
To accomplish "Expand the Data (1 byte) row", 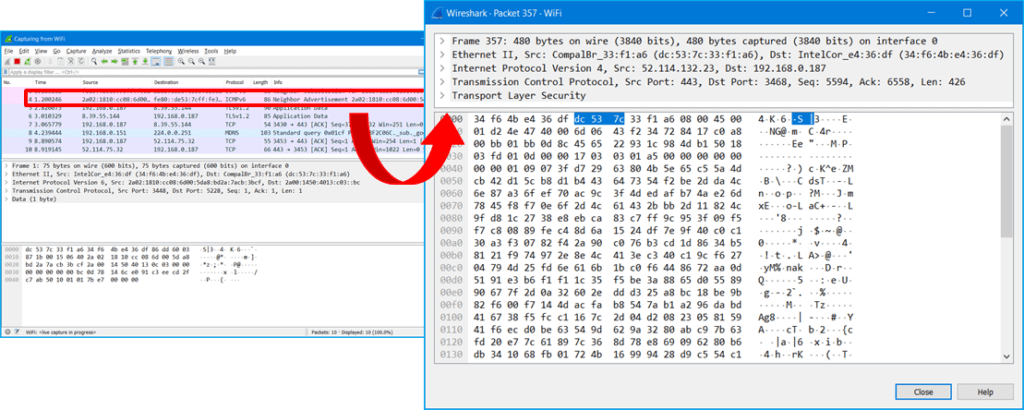I will click(6, 198).
